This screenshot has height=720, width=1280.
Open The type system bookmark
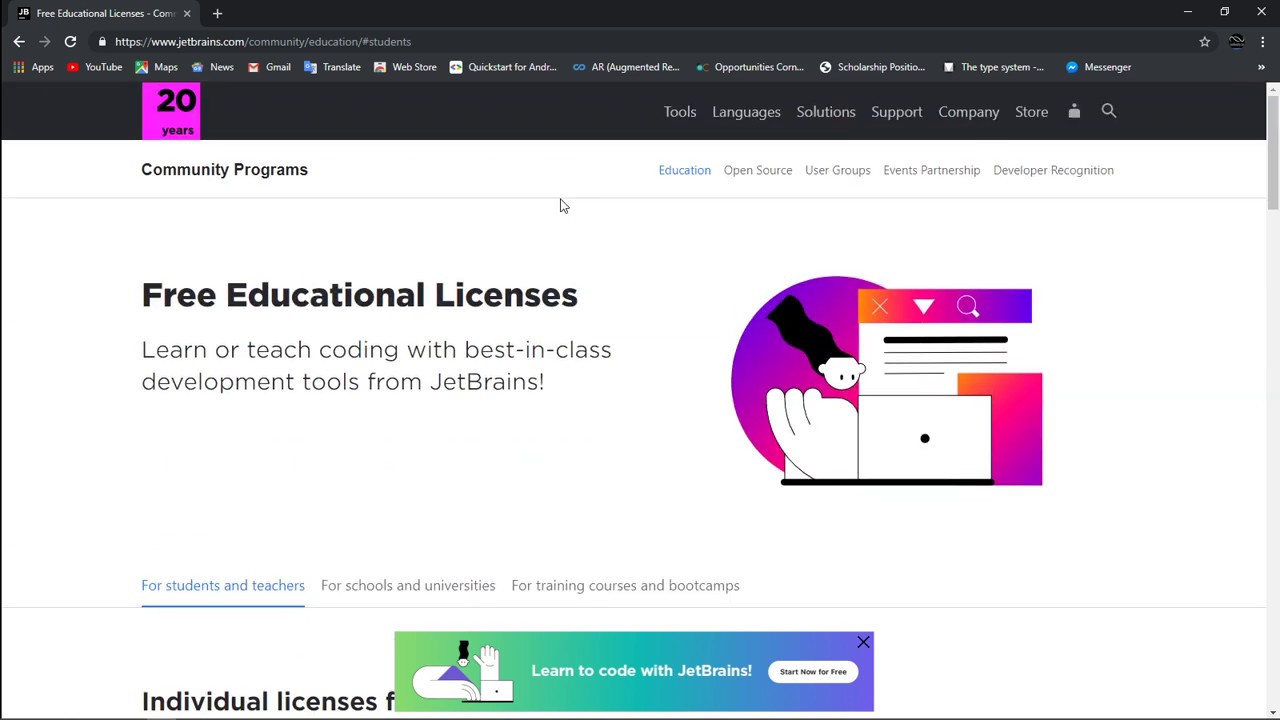click(x=993, y=67)
